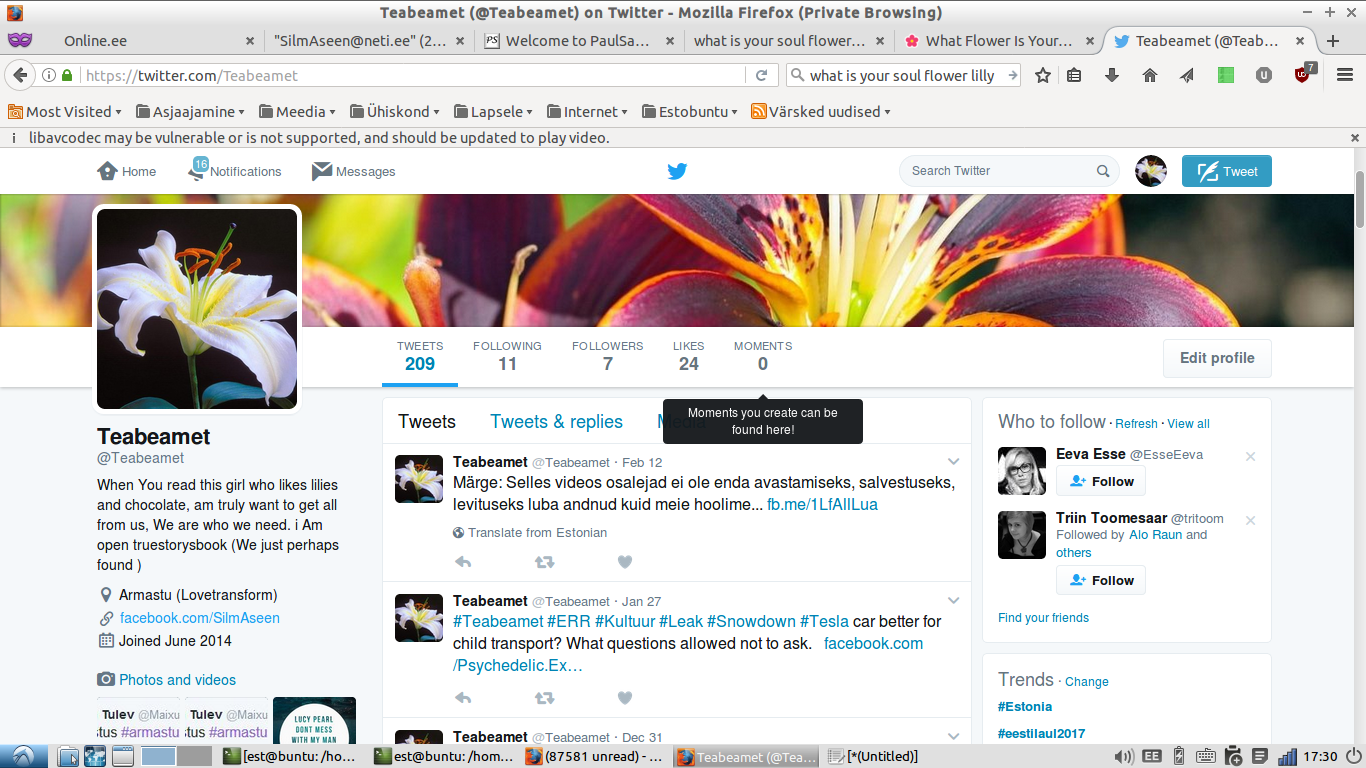Reload the page with the refresh icon
The width and height of the screenshot is (1366, 768).
pos(761,75)
